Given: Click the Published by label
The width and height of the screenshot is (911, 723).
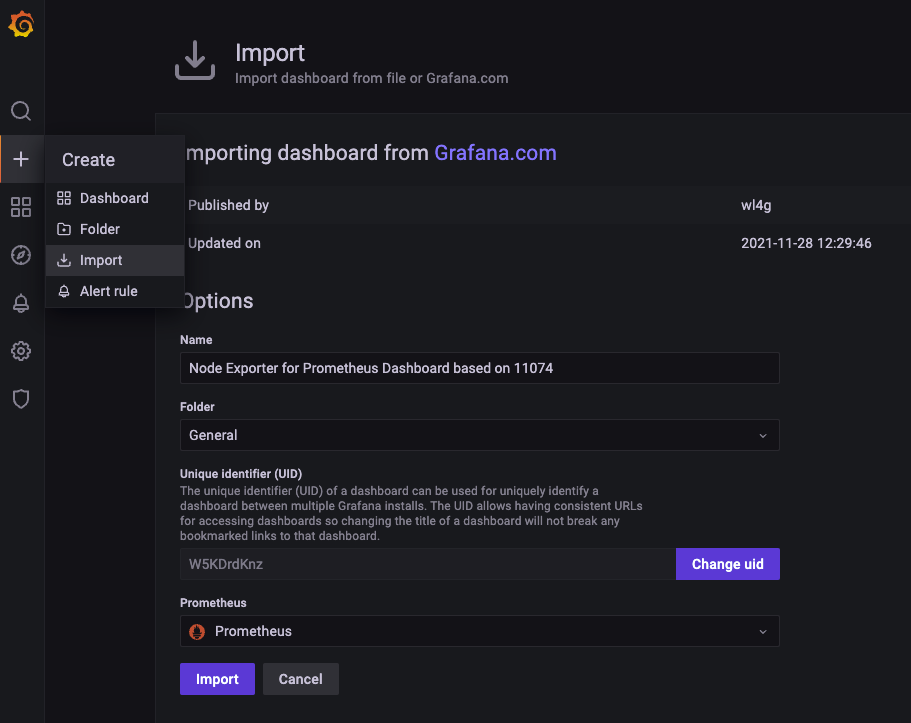Looking at the screenshot, I should click(x=228, y=205).
